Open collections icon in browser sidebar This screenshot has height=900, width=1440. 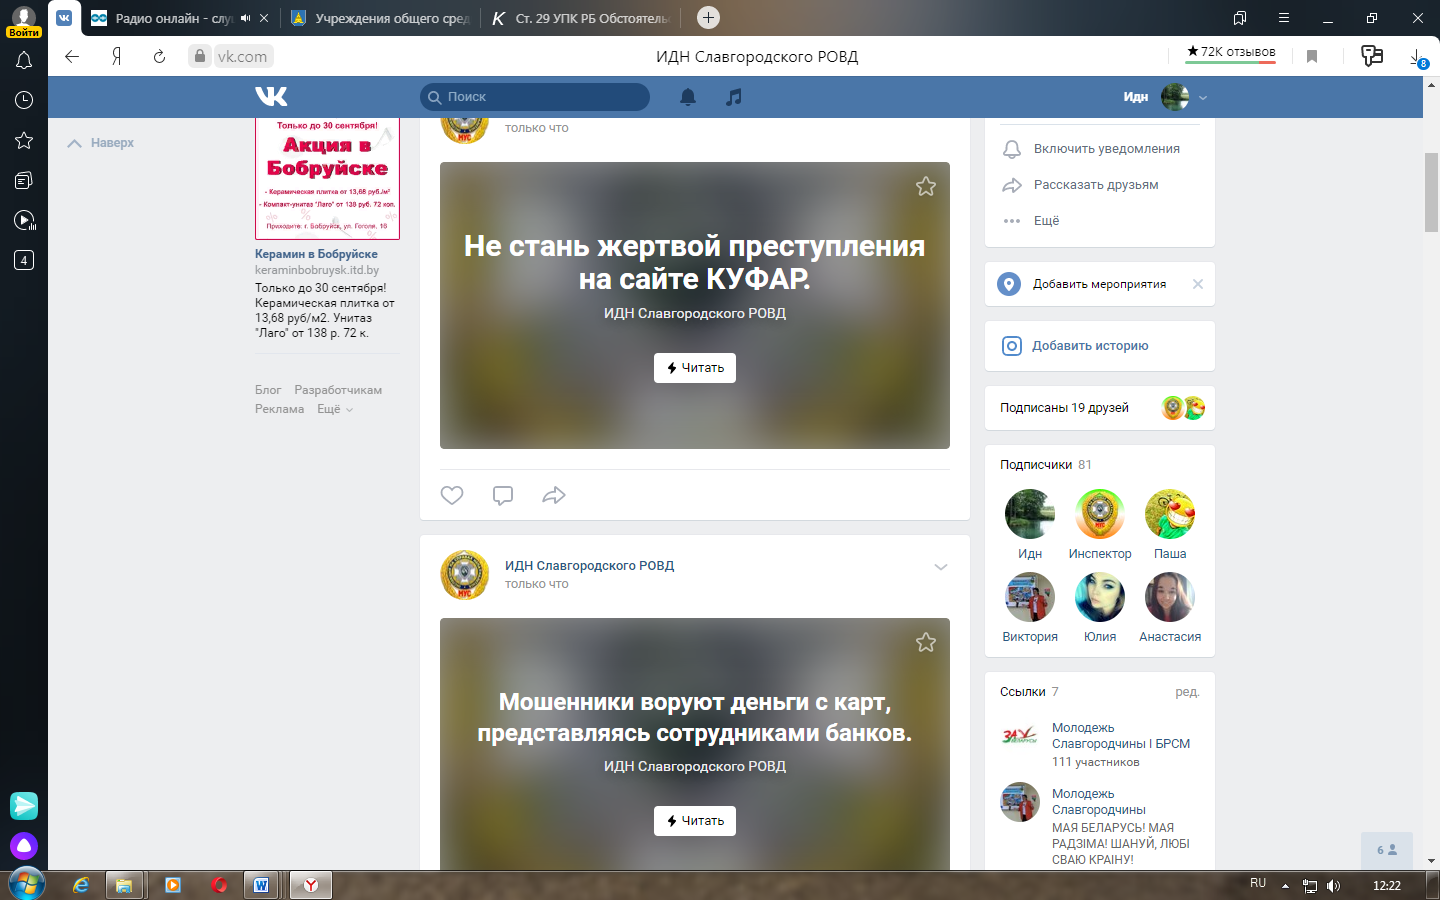point(24,180)
